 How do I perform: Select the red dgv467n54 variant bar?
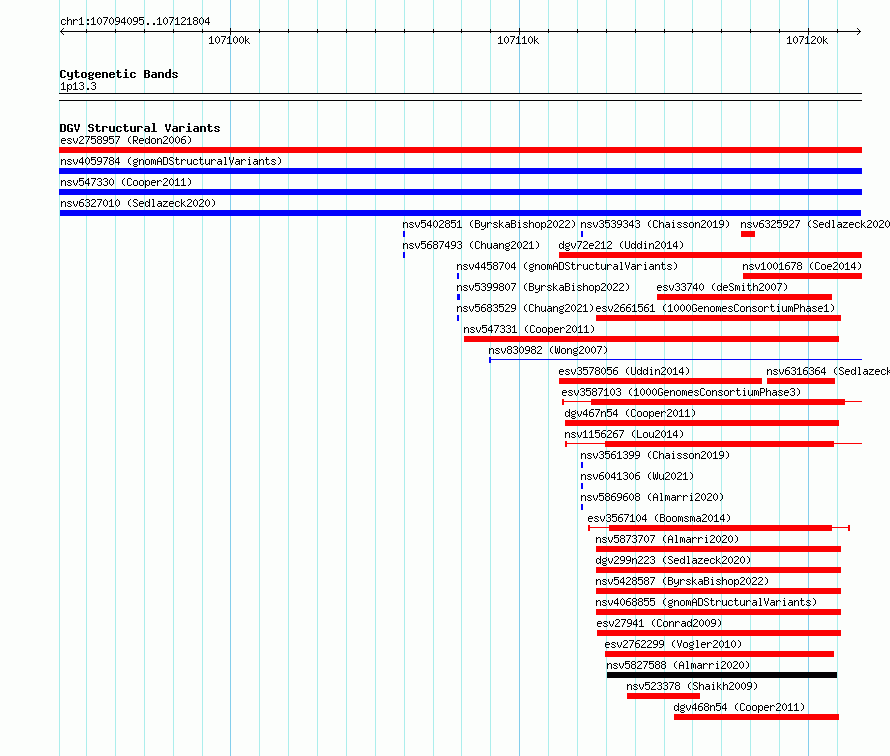[702, 423]
